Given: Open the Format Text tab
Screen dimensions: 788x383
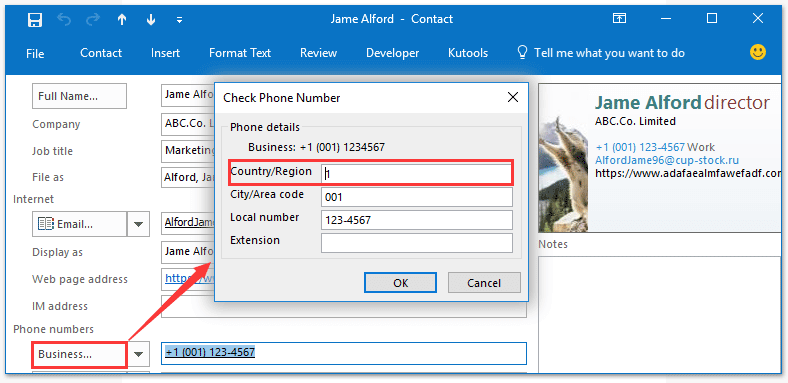Looking at the screenshot, I should (x=240, y=53).
